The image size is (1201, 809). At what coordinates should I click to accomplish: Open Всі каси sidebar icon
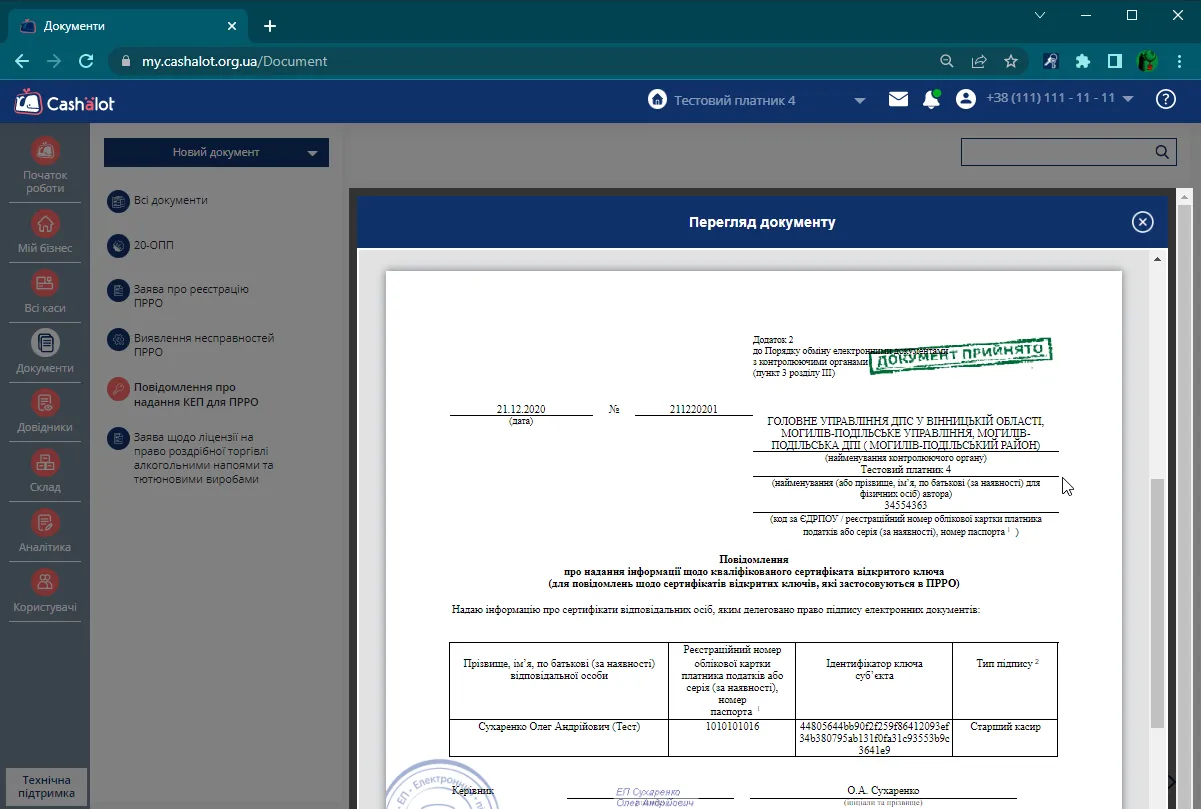(44, 292)
